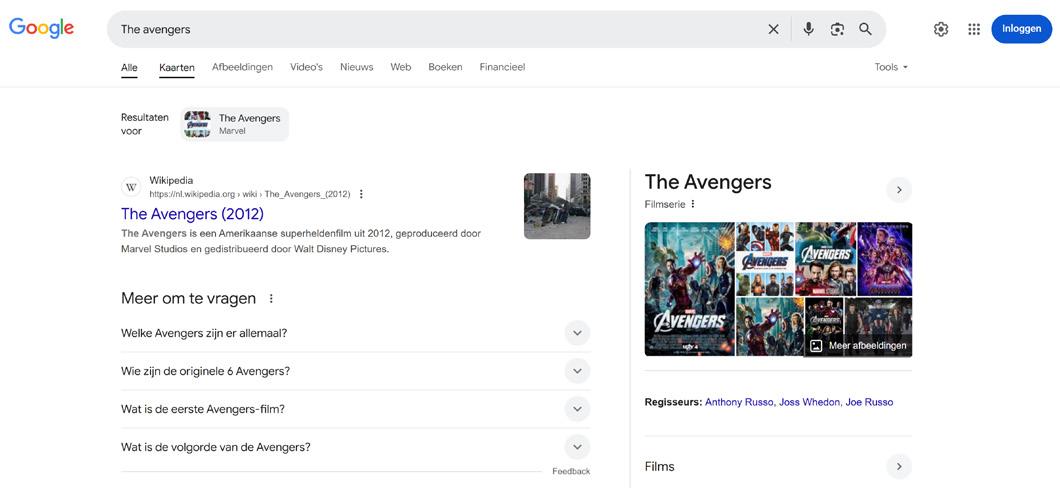
Task: Switch to the Financieel tab
Action: [502, 67]
